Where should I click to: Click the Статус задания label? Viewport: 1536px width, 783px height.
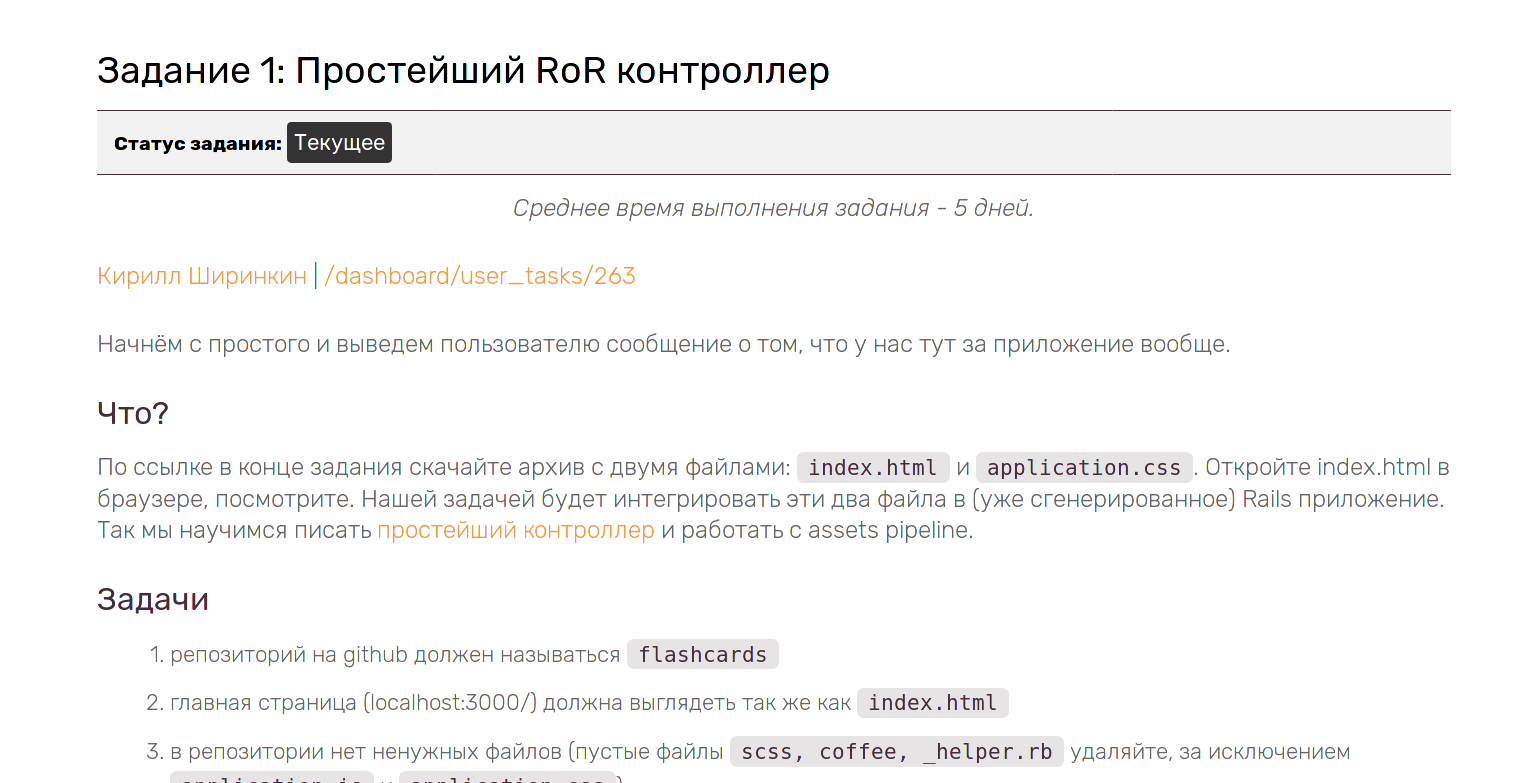pos(198,144)
